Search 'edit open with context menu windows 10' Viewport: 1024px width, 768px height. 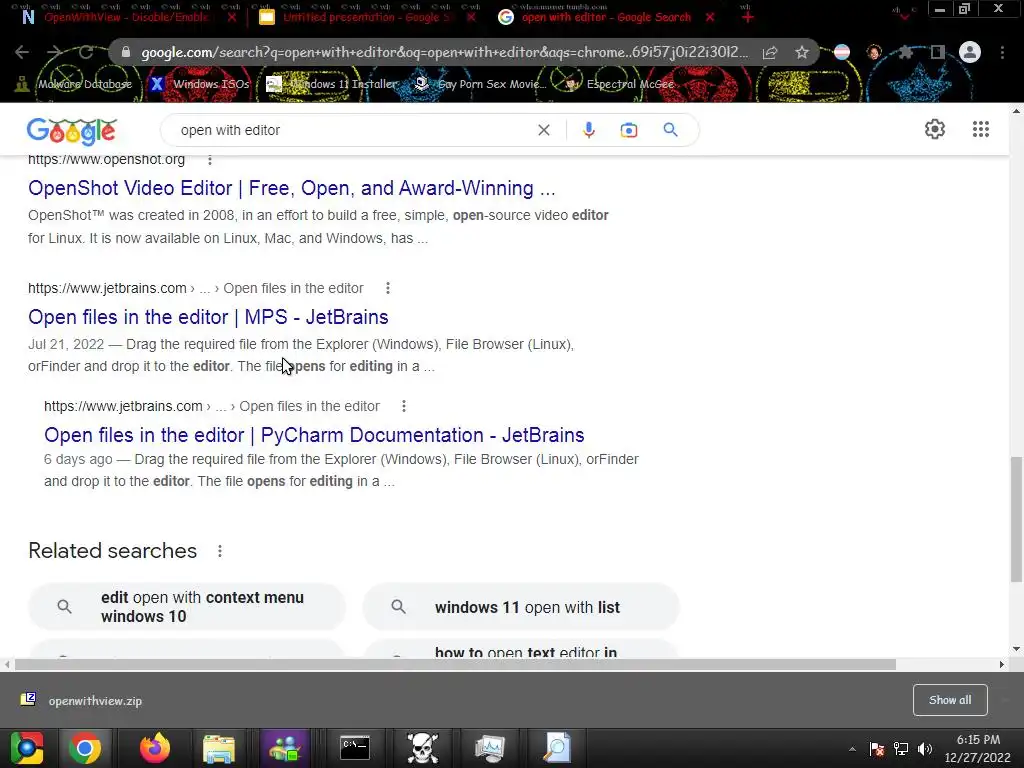click(x=187, y=607)
